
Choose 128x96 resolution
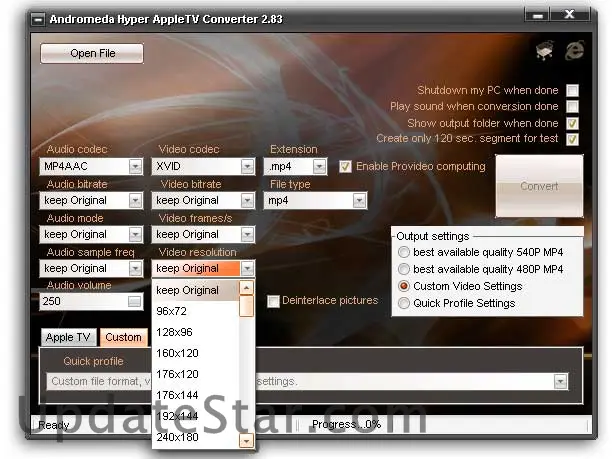click(x=195, y=333)
